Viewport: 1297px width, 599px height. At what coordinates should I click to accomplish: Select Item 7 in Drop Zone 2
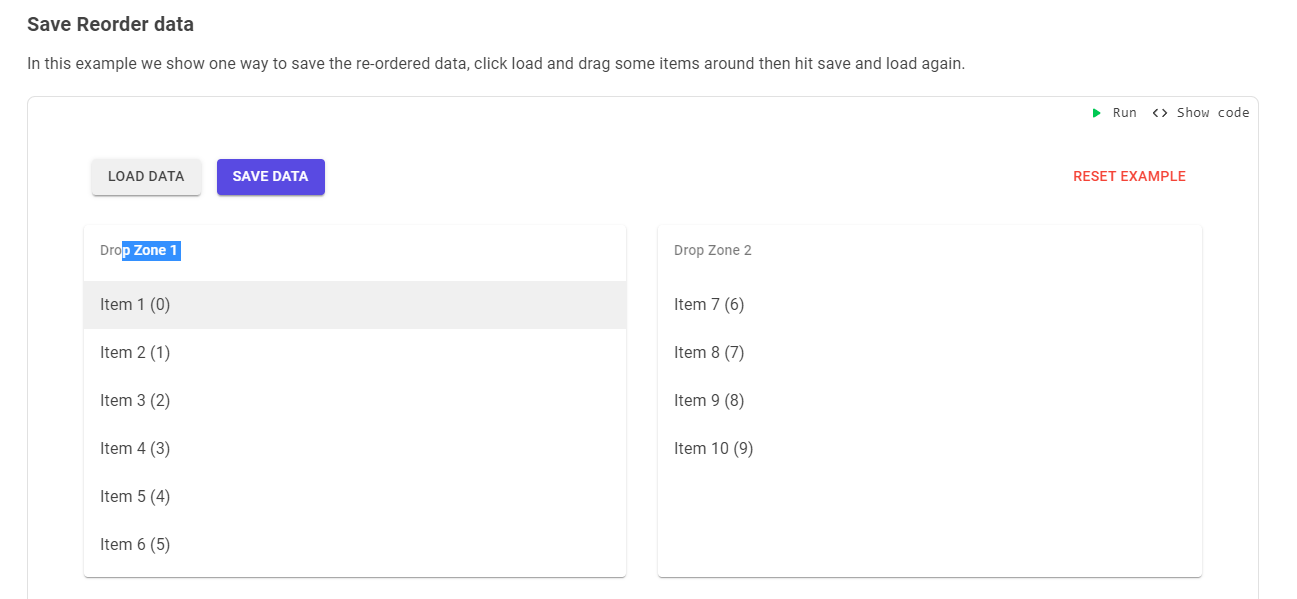(x=709, y=304)
